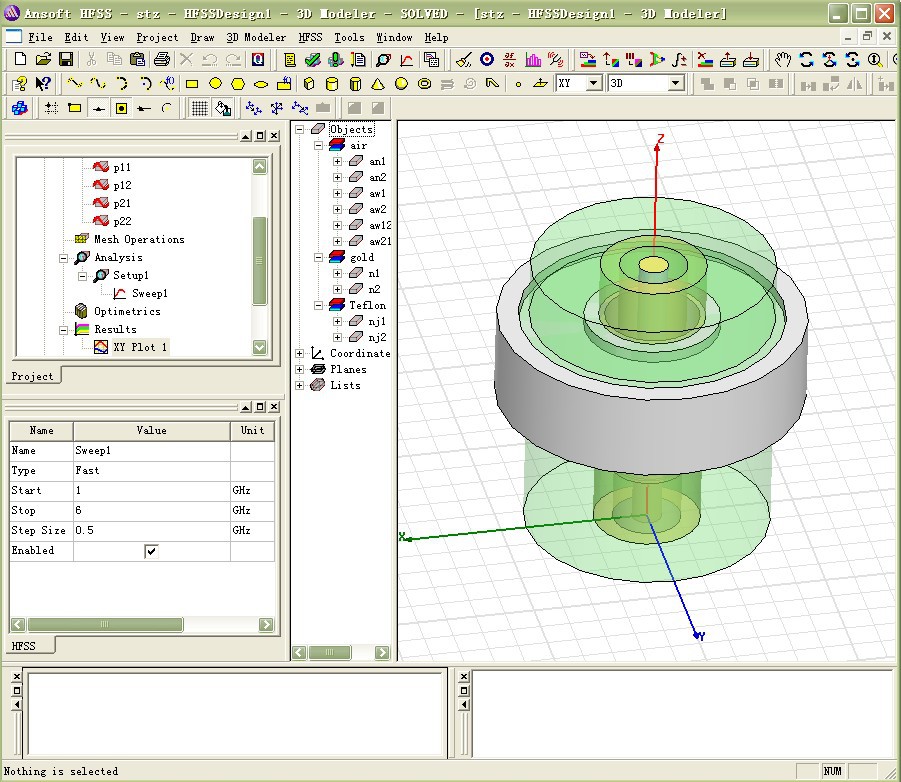This screenshot has height=782, width=901.
Task: Select the Draw Rectangle tool
Action: tap(192, 84)
